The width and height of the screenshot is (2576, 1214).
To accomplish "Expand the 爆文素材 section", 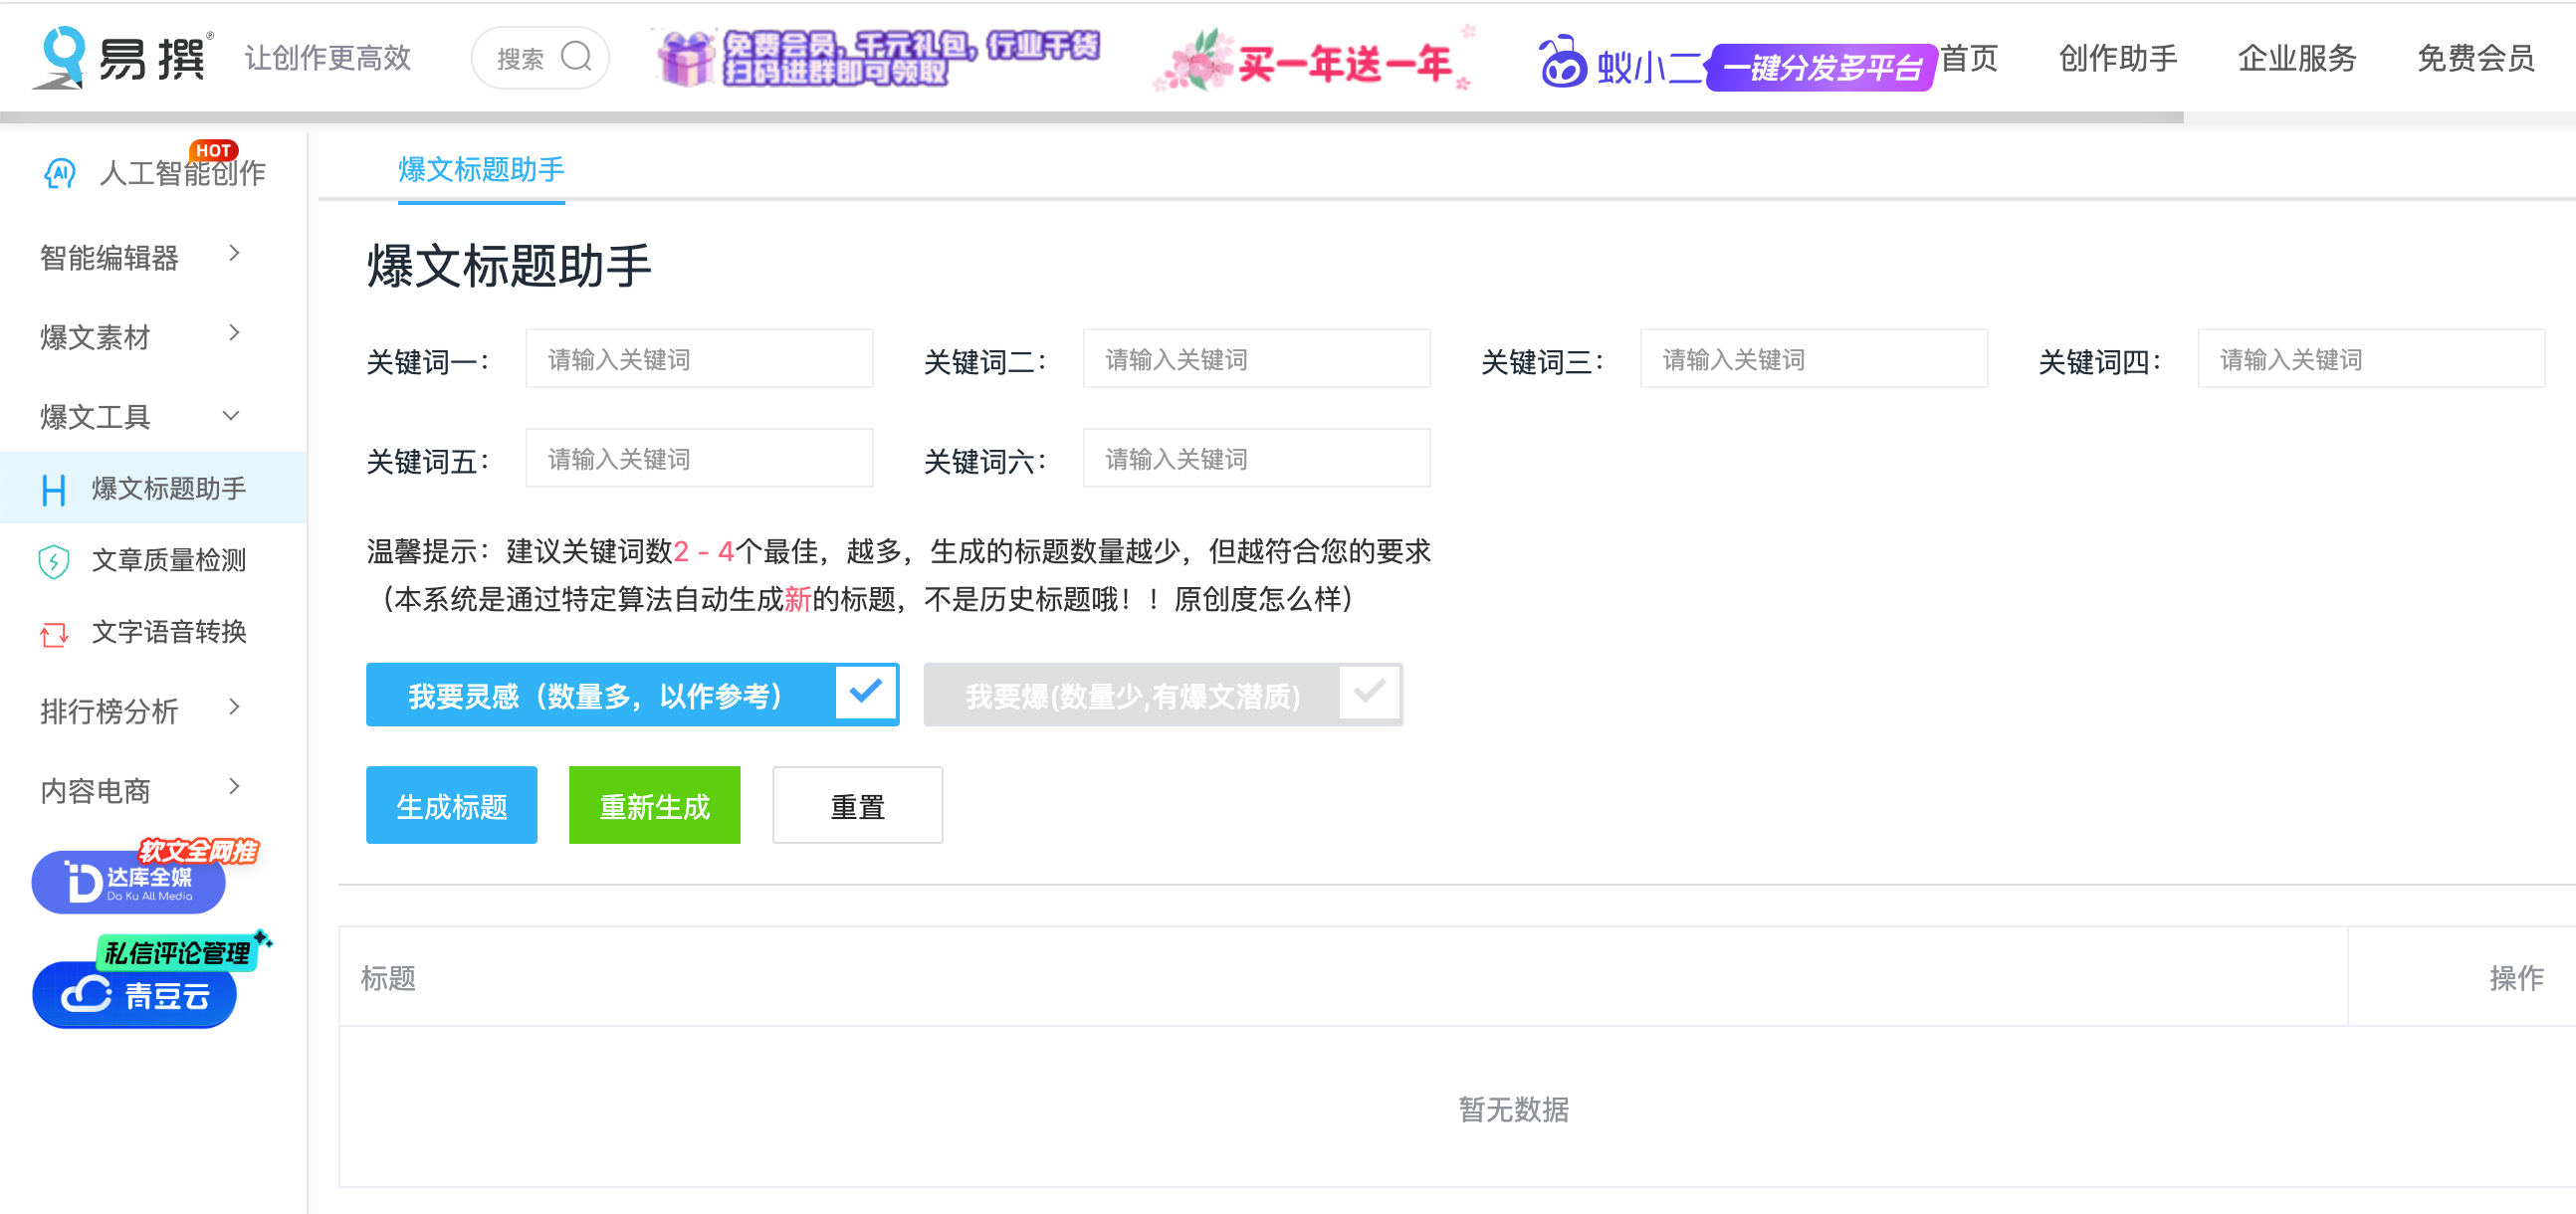I will (234, 333).
